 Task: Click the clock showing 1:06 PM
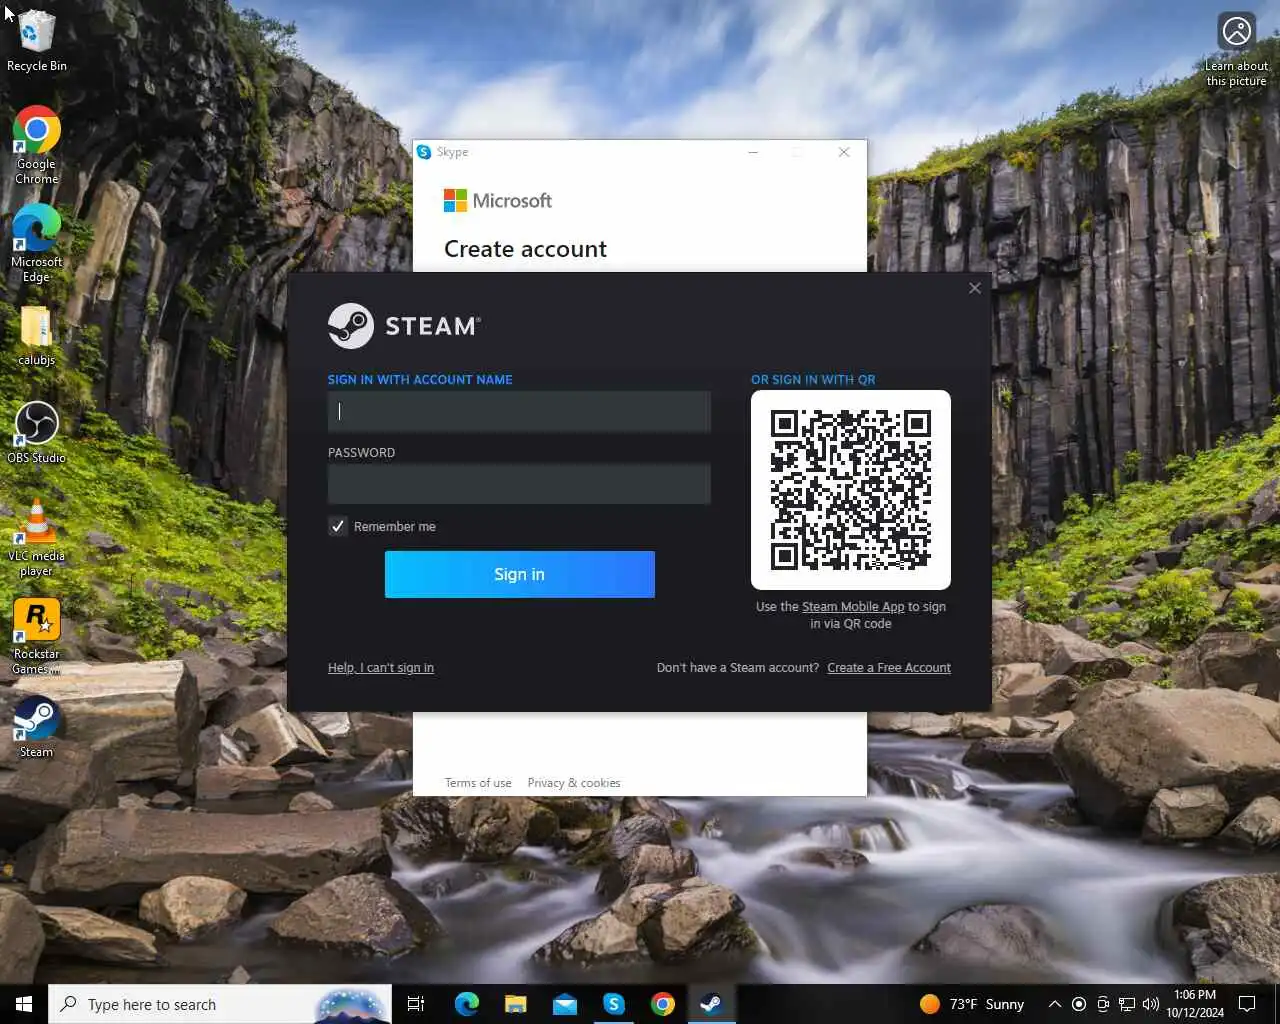pyautogui.click(x=1195, y=1004)
